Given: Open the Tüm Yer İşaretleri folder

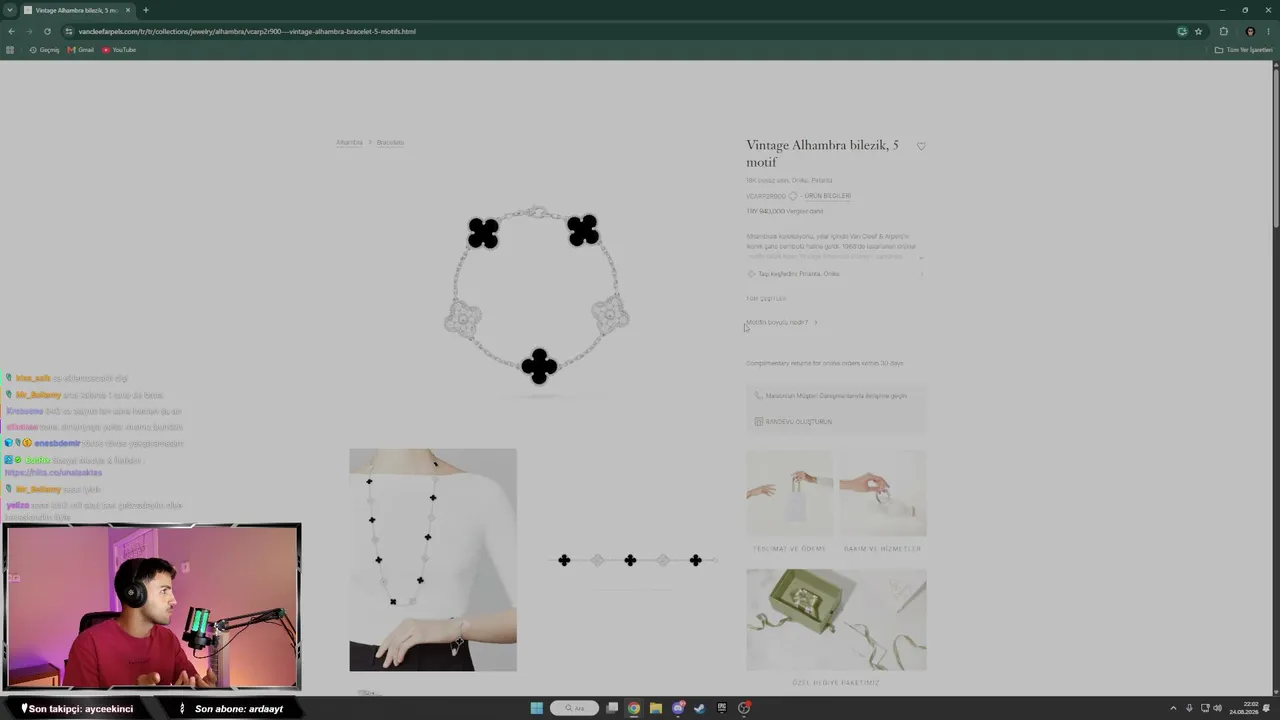Looking at the screenshot, I should [1243, 50].
